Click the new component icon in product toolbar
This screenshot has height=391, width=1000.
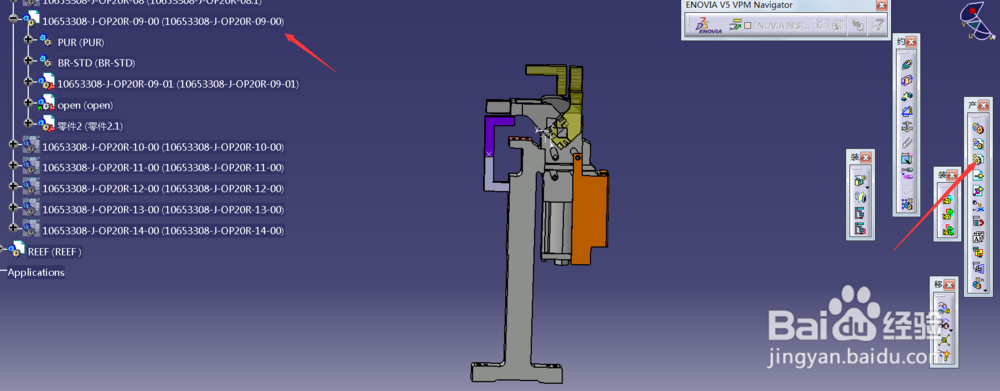[x=978, y=129]
